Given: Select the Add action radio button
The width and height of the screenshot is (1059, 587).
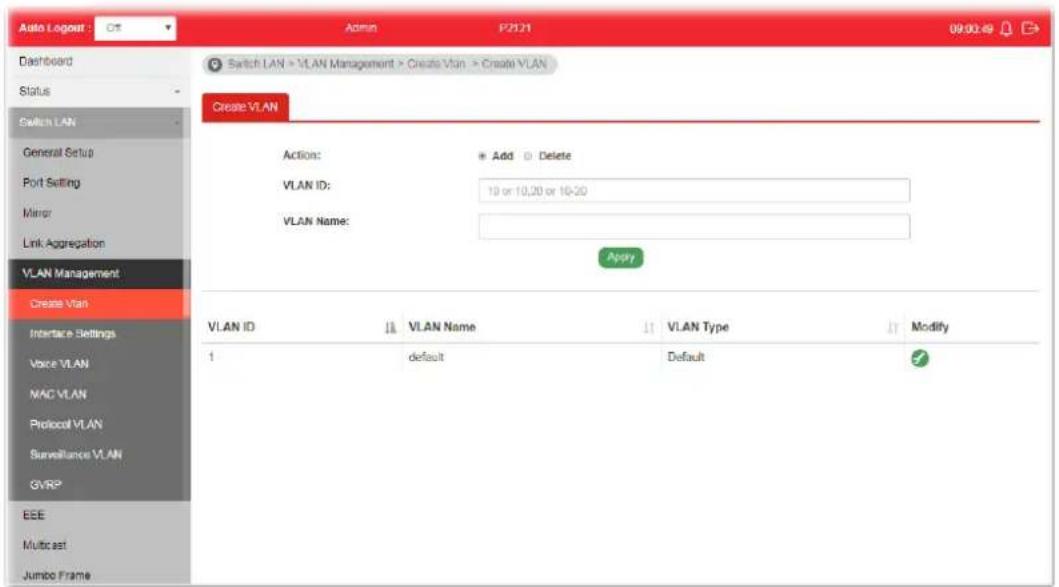Looking at the screenshot, I should (482, 156).
